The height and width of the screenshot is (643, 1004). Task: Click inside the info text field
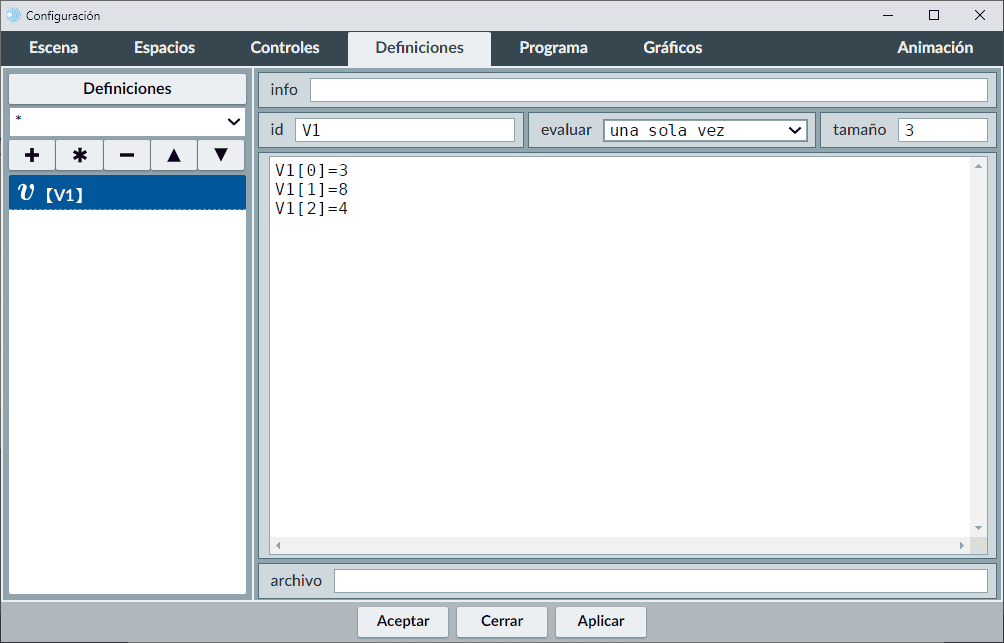coord(648,90)
